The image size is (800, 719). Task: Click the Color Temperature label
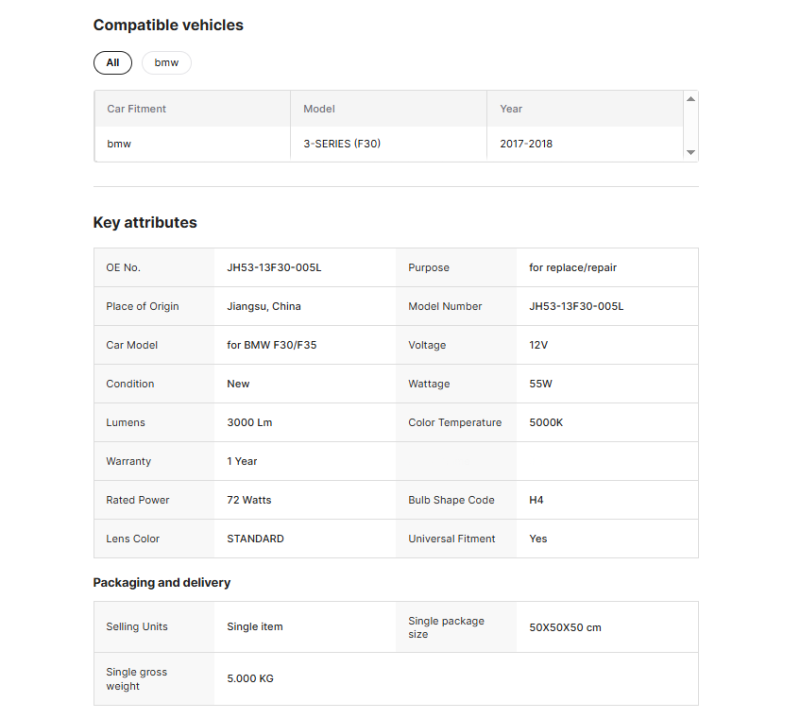(455, 423)
